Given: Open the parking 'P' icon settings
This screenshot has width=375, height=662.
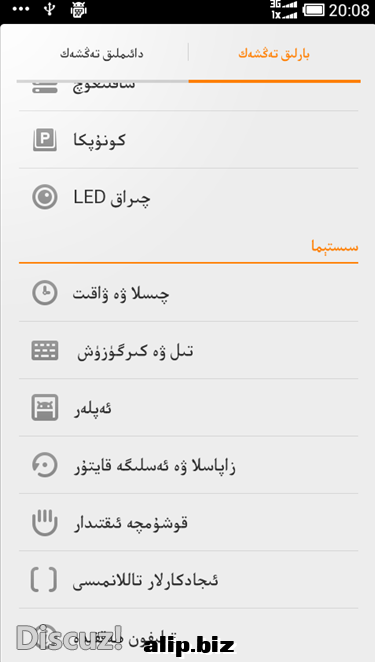Looking at the screenshot, I should (45, 140).
